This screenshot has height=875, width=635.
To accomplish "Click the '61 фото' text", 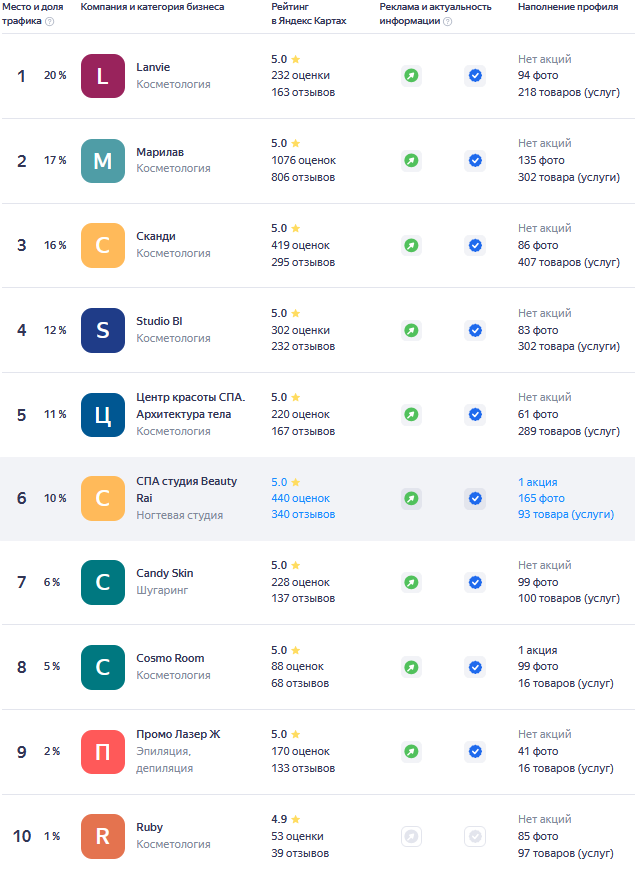I will (x=538, y=415).
